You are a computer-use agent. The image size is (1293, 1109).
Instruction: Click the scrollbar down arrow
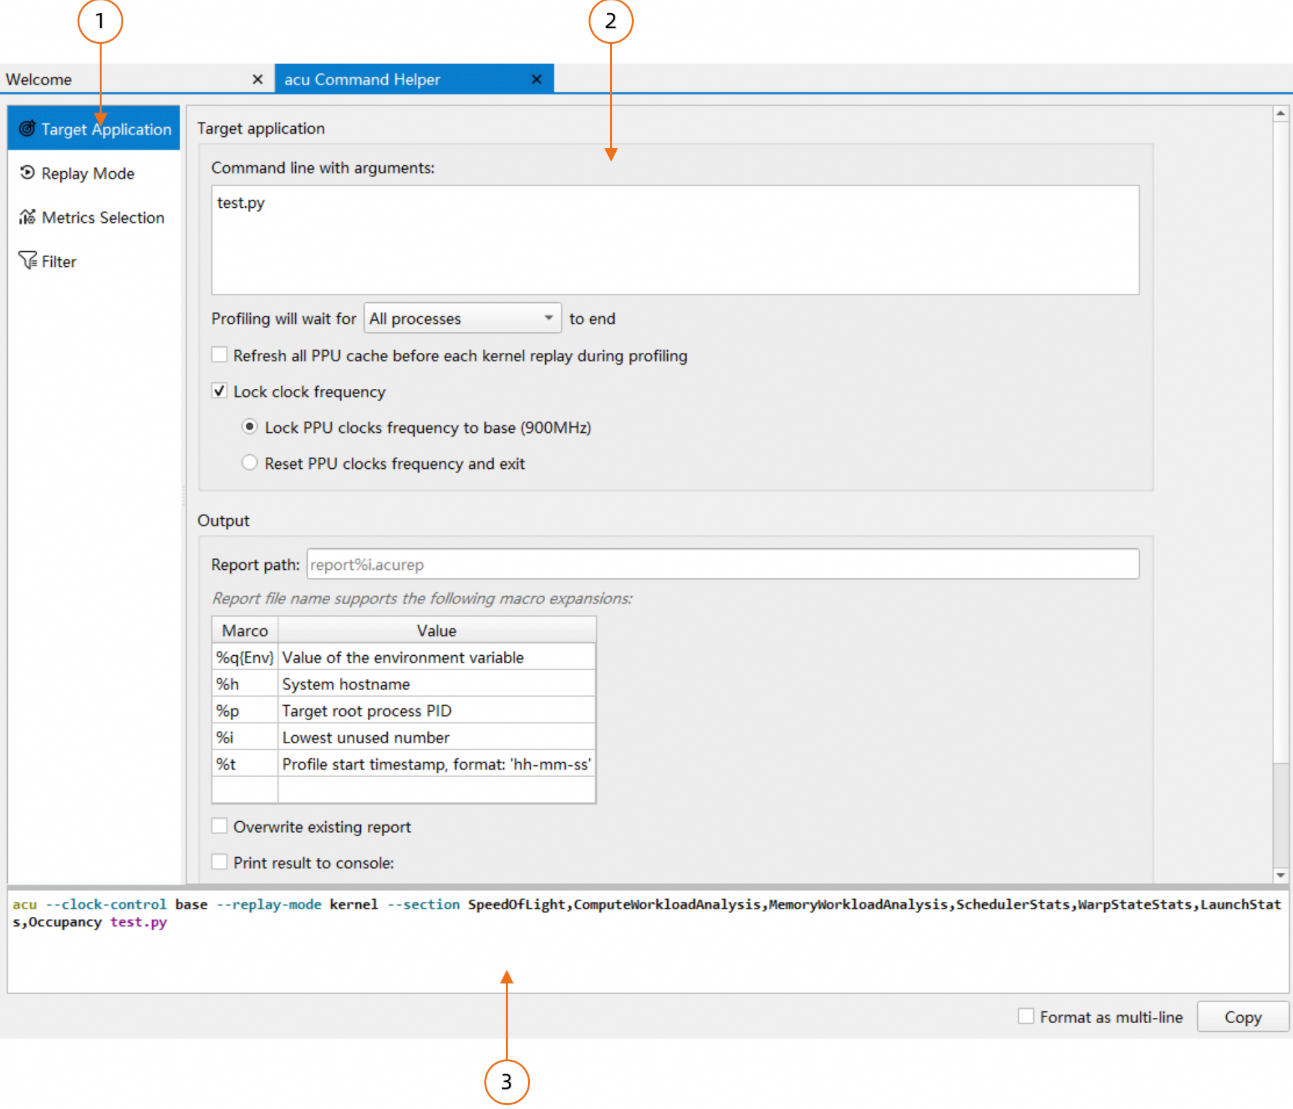coord(1281,875)
